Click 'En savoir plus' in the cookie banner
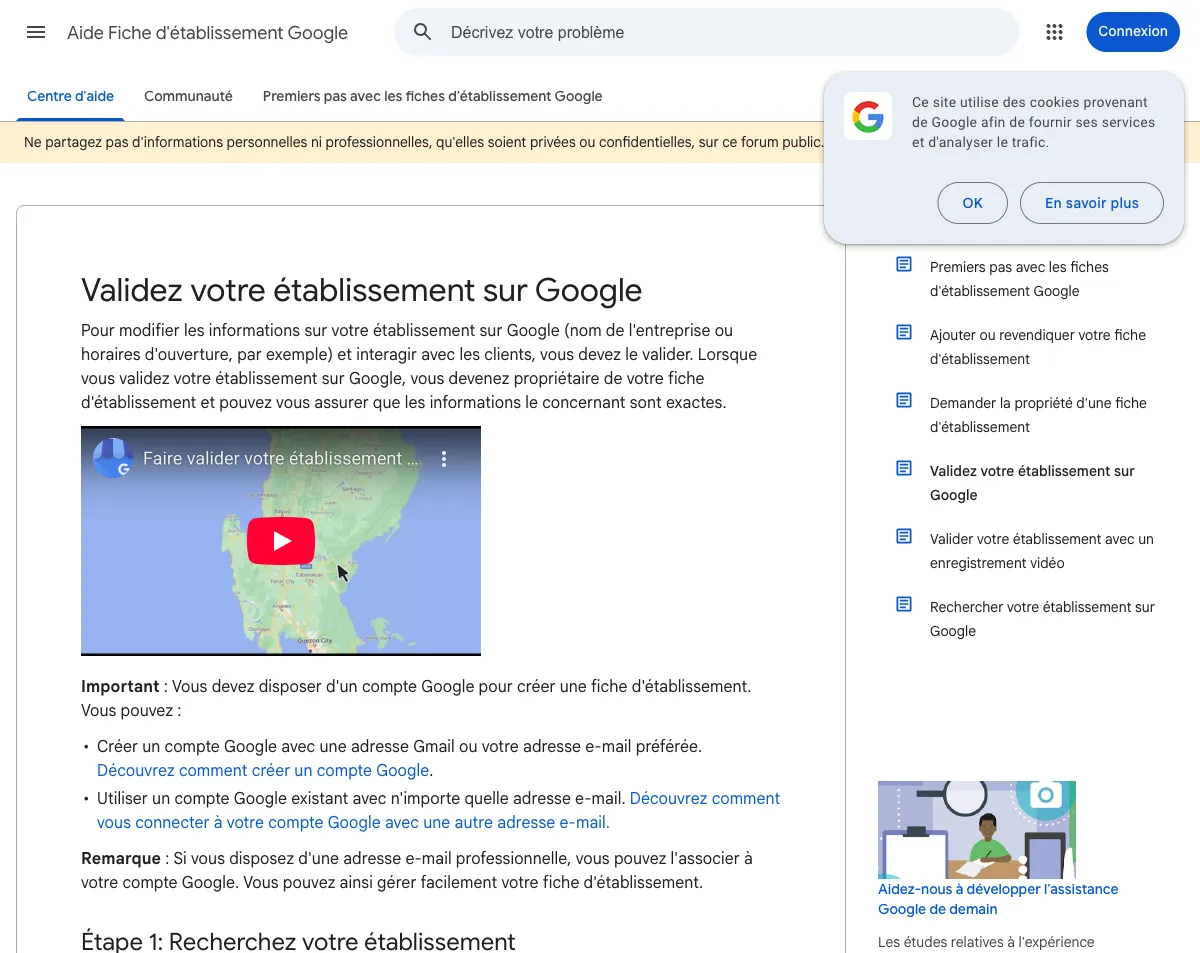This screenshot has width=1200, height=953. [1091, 202]
